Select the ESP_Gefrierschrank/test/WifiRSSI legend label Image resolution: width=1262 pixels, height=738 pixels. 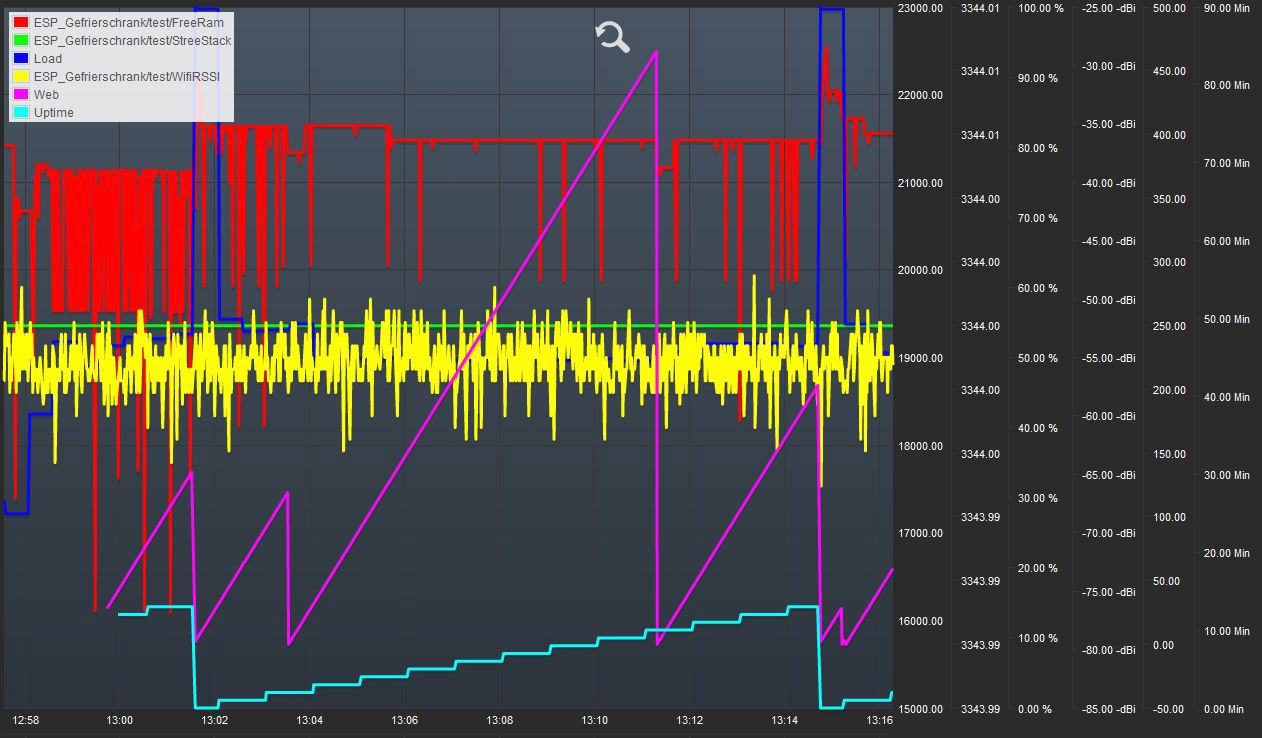tap(127, 76)
